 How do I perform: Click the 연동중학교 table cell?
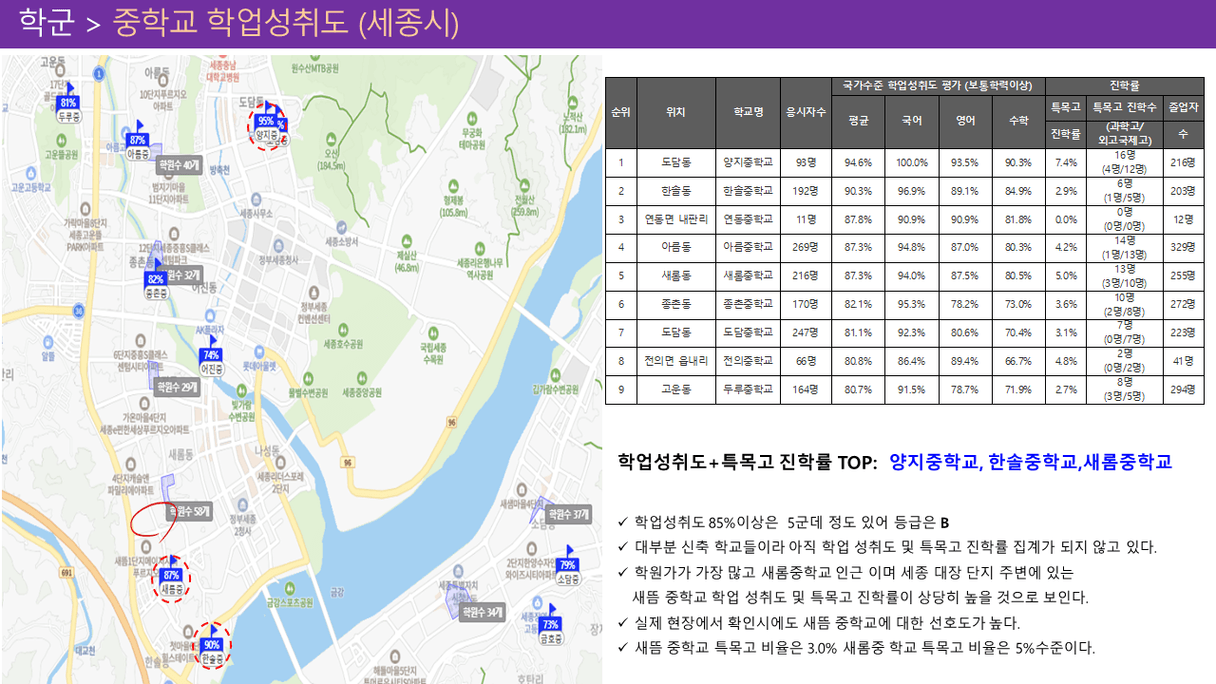(x=748, y=219)
